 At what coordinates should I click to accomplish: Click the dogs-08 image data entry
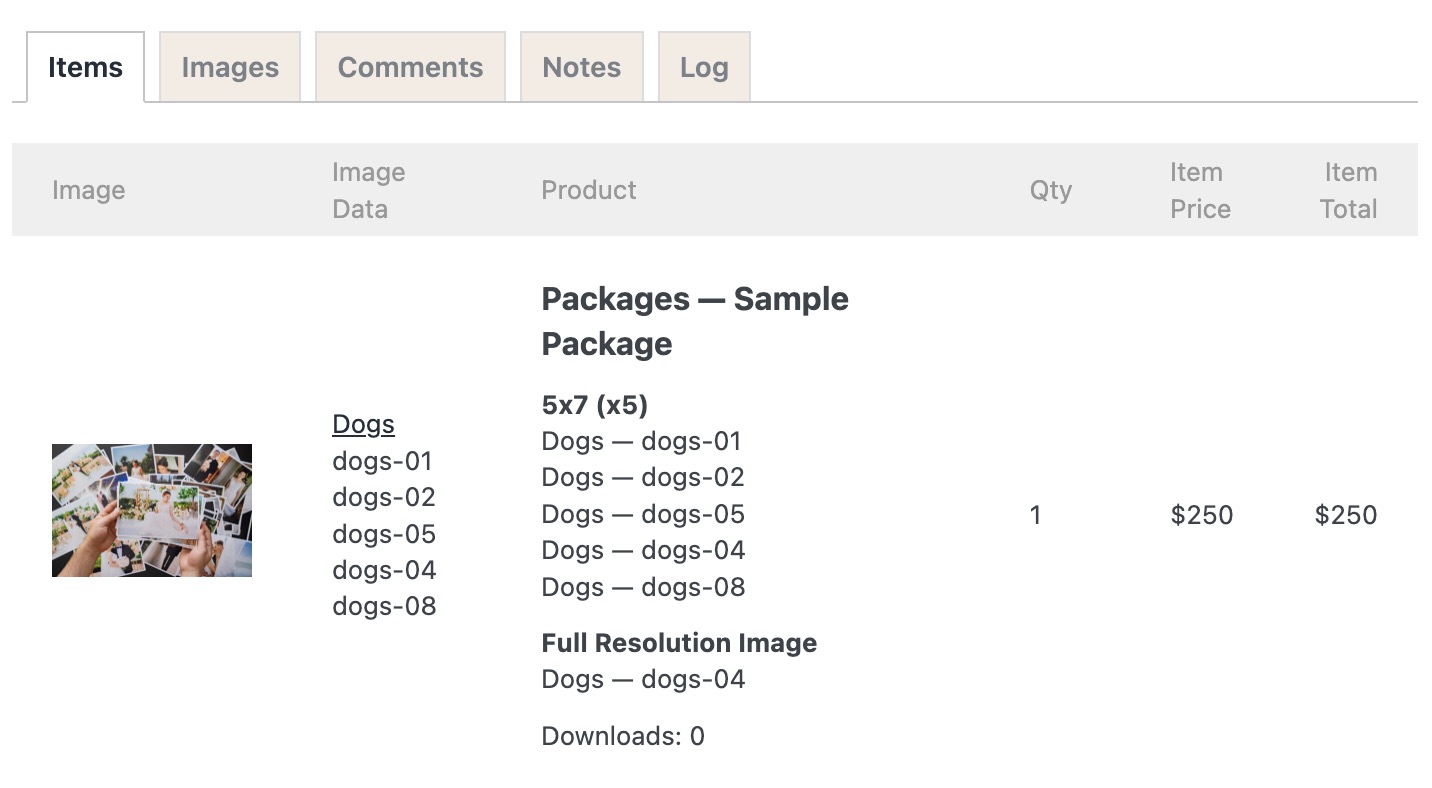[x=383, y=605]
